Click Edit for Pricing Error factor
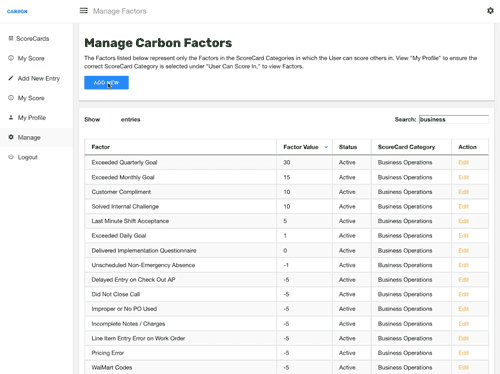500x374 pixels. [463, 353]
